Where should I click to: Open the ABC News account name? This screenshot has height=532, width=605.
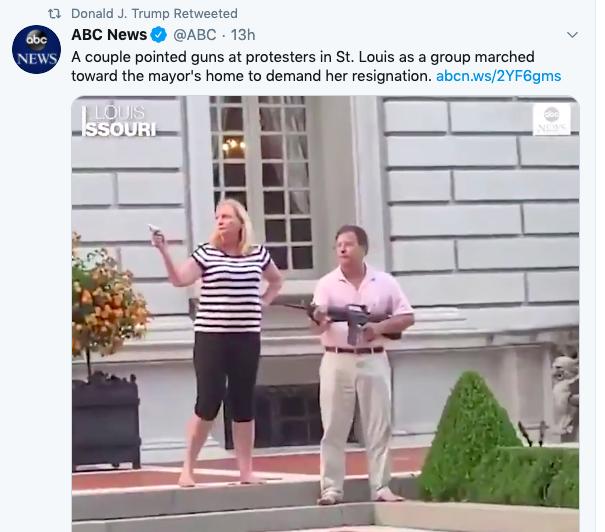[109, 35]
